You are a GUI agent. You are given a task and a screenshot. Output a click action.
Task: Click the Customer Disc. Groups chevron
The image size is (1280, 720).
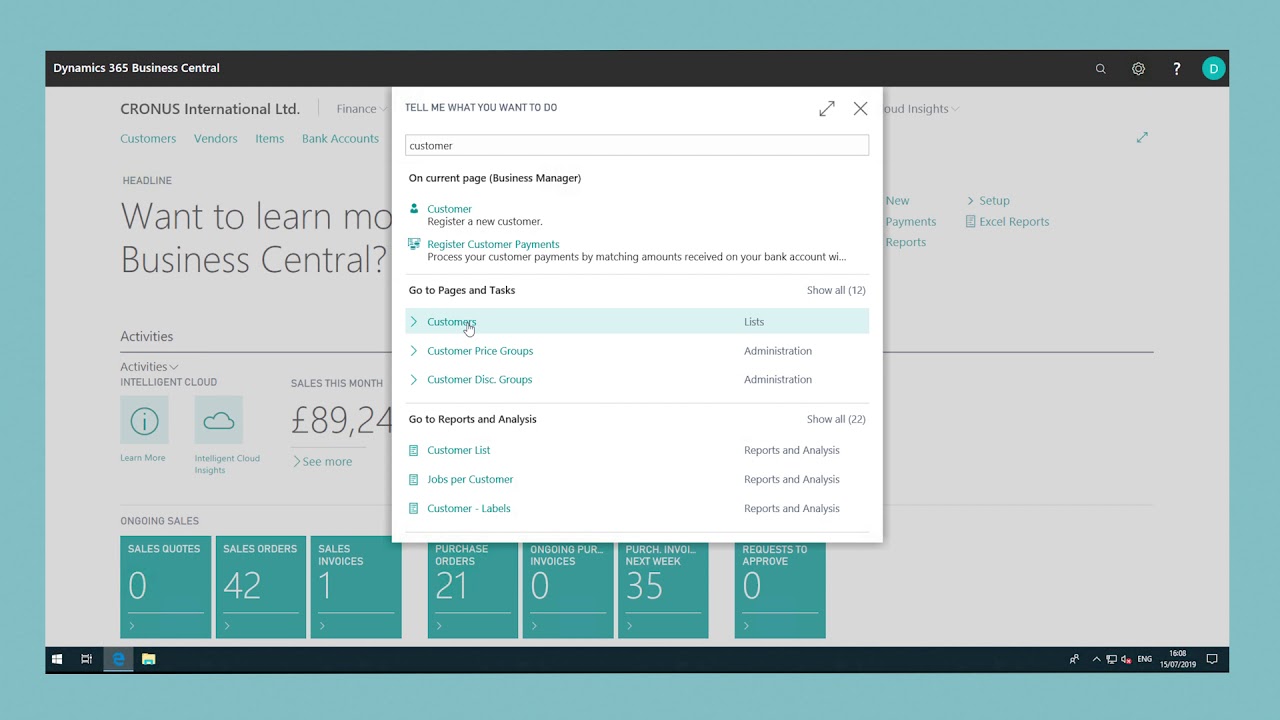point(414,380)
